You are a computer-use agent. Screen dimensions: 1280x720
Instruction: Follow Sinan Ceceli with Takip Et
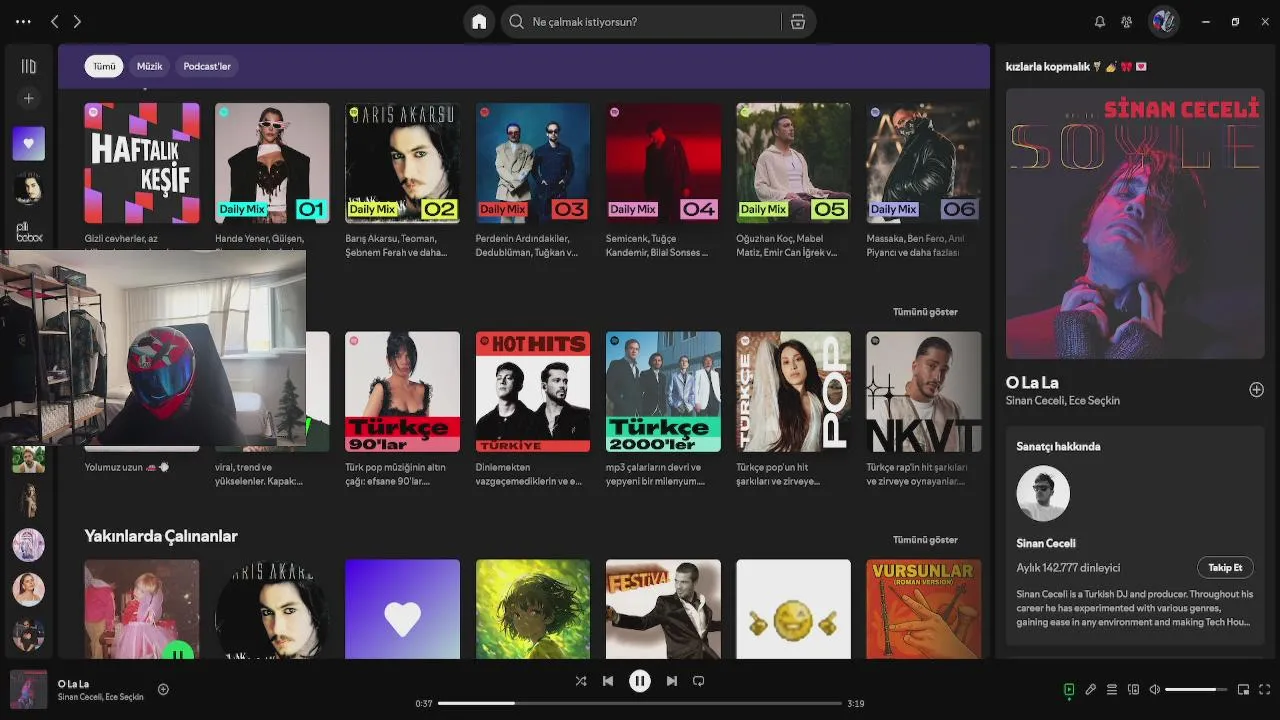[1225, 567]
